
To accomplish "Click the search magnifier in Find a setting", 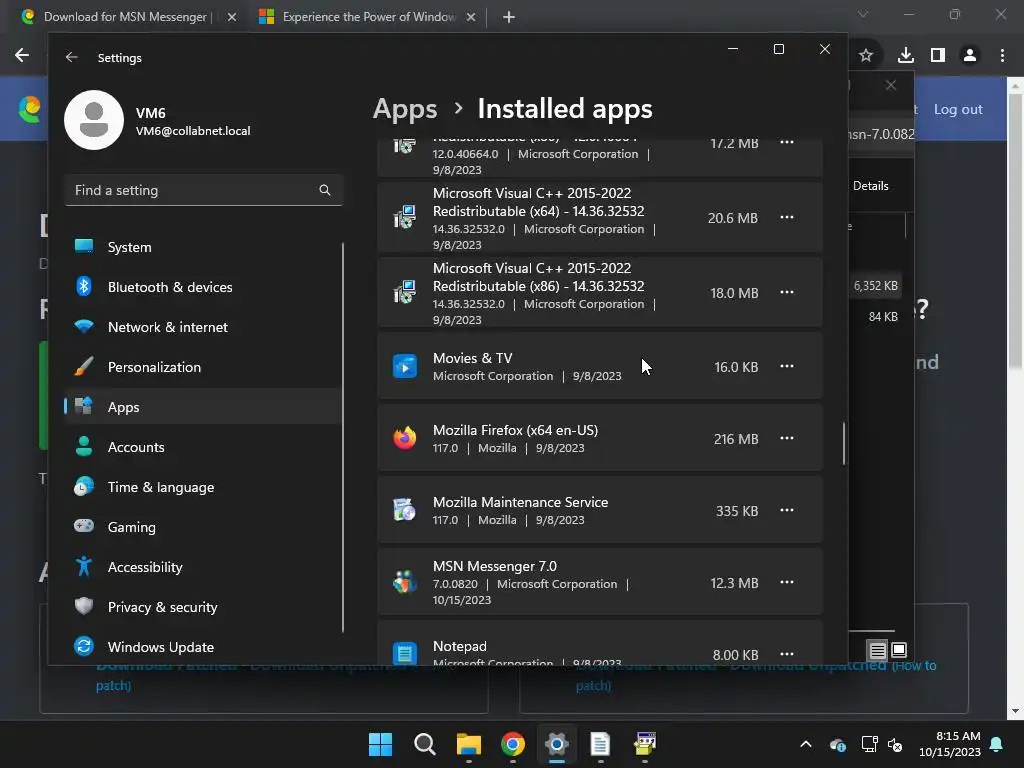I will coord(325,190).
